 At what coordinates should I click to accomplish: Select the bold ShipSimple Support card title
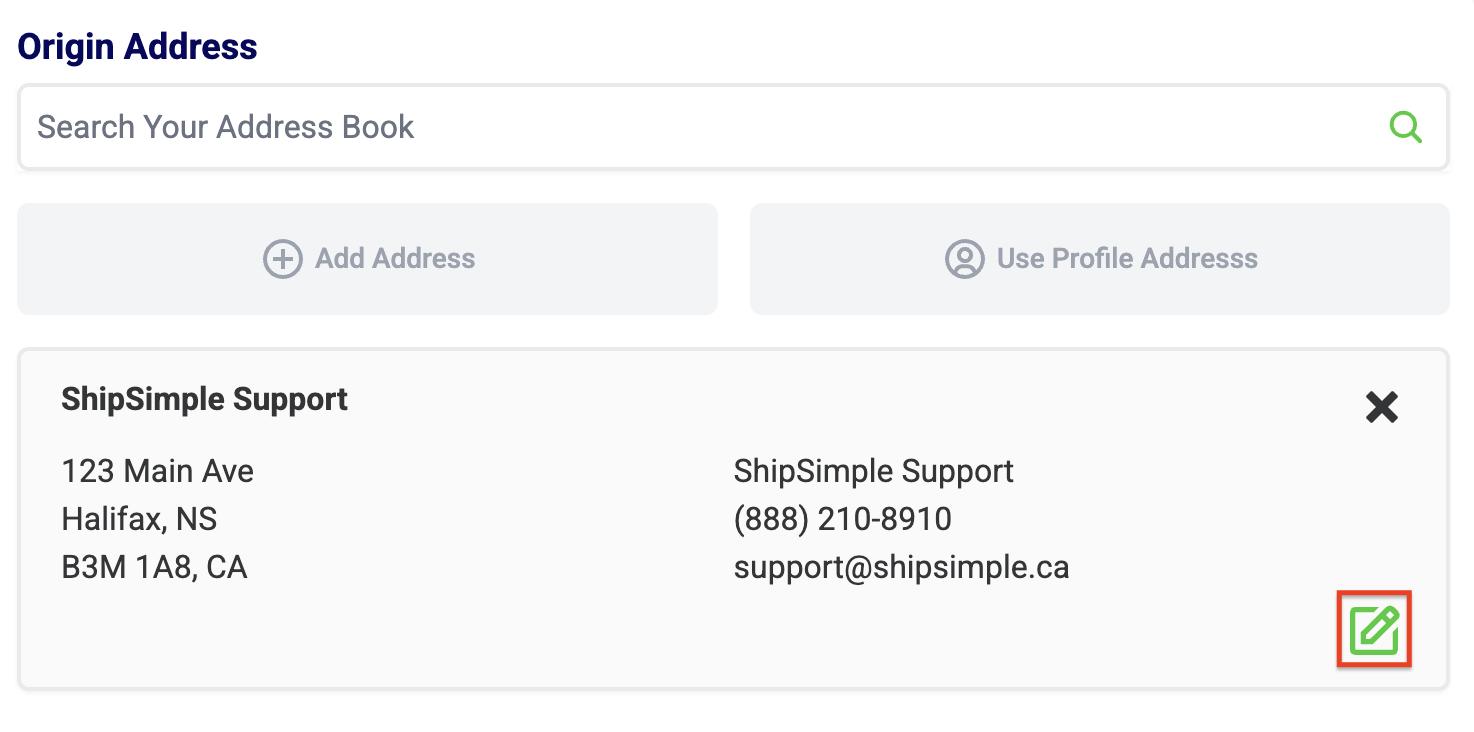[x=204, y=399]
